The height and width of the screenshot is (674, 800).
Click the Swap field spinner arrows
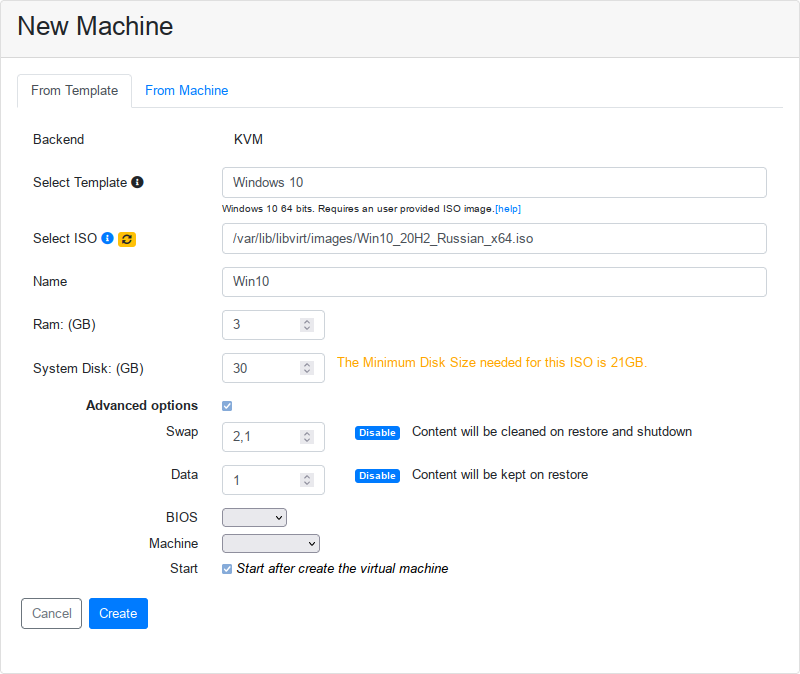point(307,437)
